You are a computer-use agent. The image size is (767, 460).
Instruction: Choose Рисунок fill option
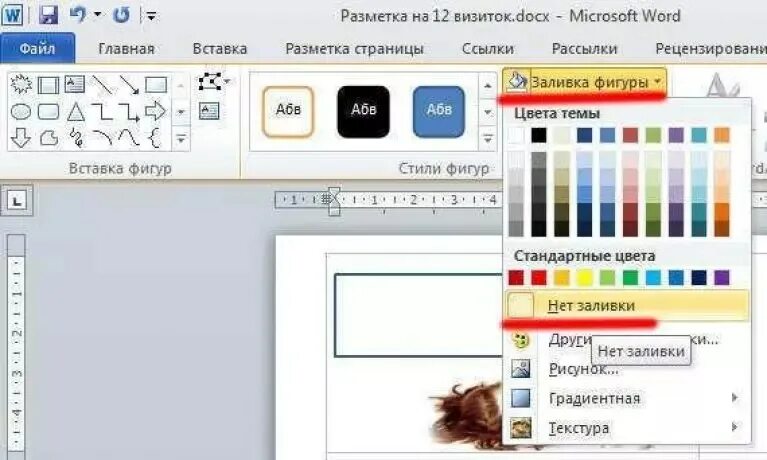point(627,368)
